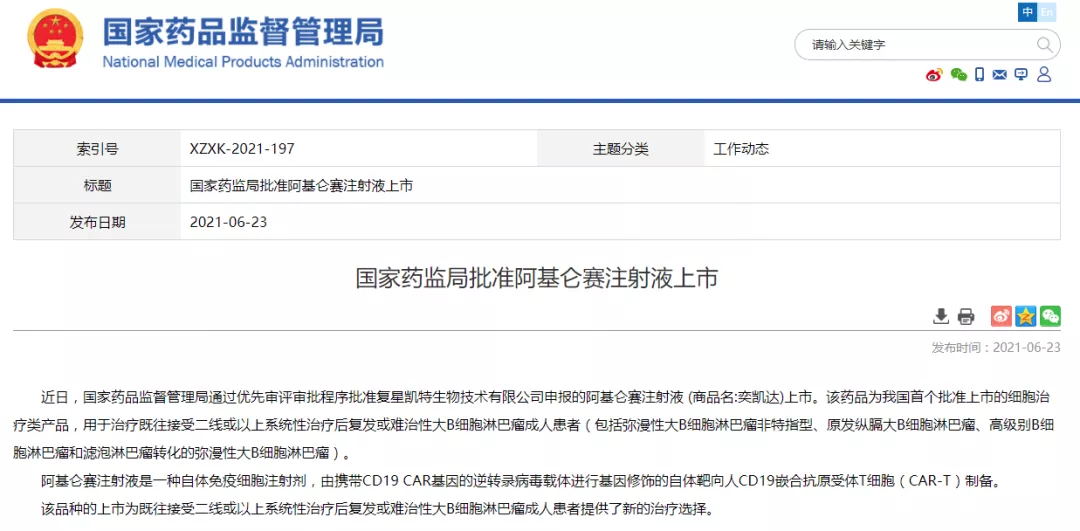Print the article using the printer icon

966,317
